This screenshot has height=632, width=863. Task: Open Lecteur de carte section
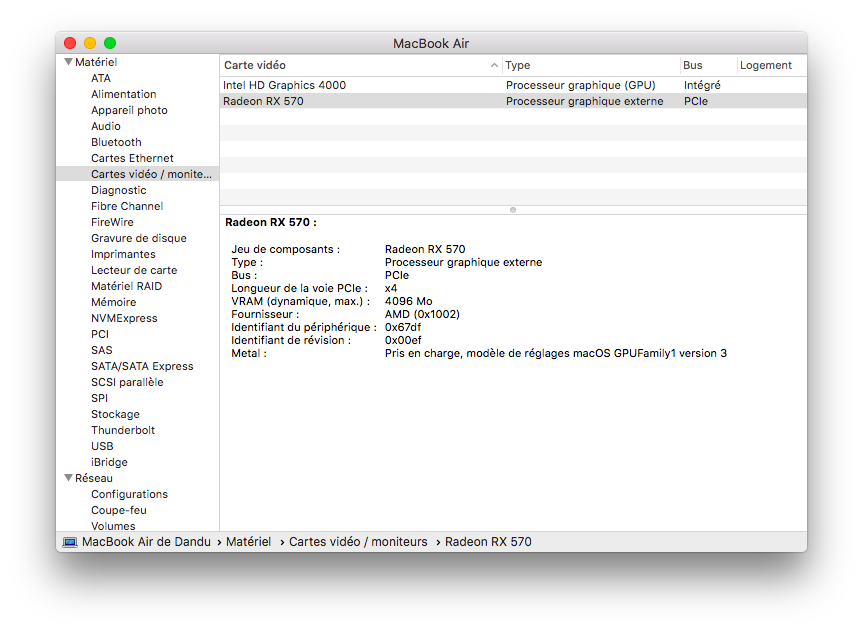[x=134, y=270]
